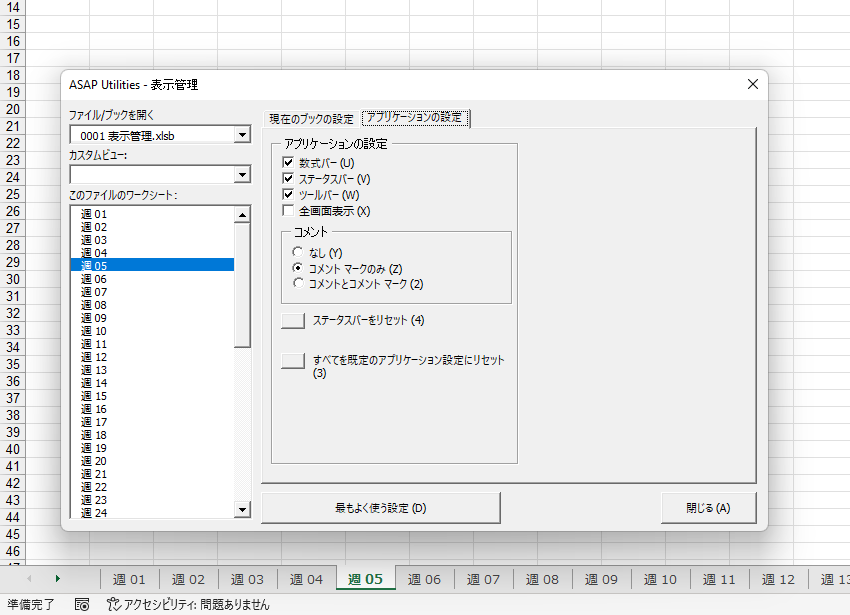Click the 最もよく使う設定 (D) button
Screen dimensions: 850x615
tap(381, 508)
